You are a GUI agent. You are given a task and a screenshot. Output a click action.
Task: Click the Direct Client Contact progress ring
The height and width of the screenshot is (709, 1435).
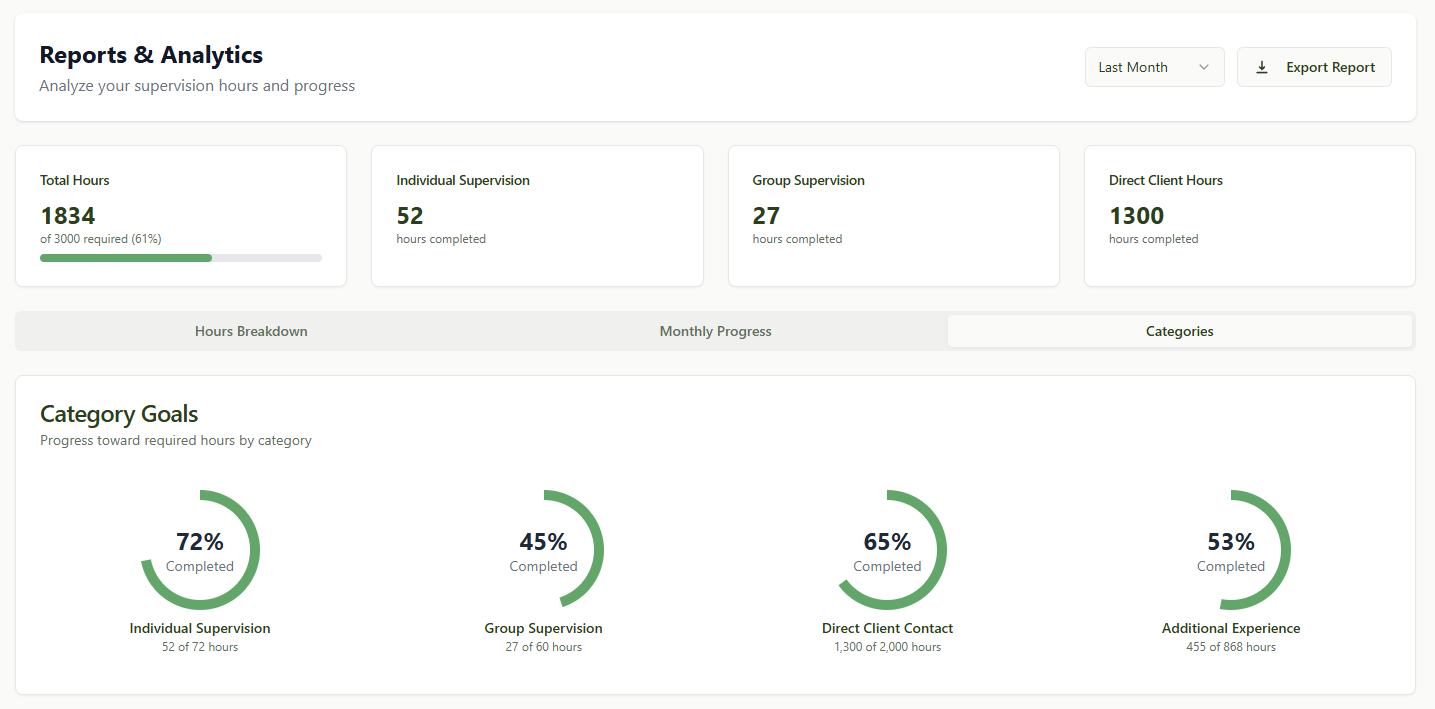point(887,550)
